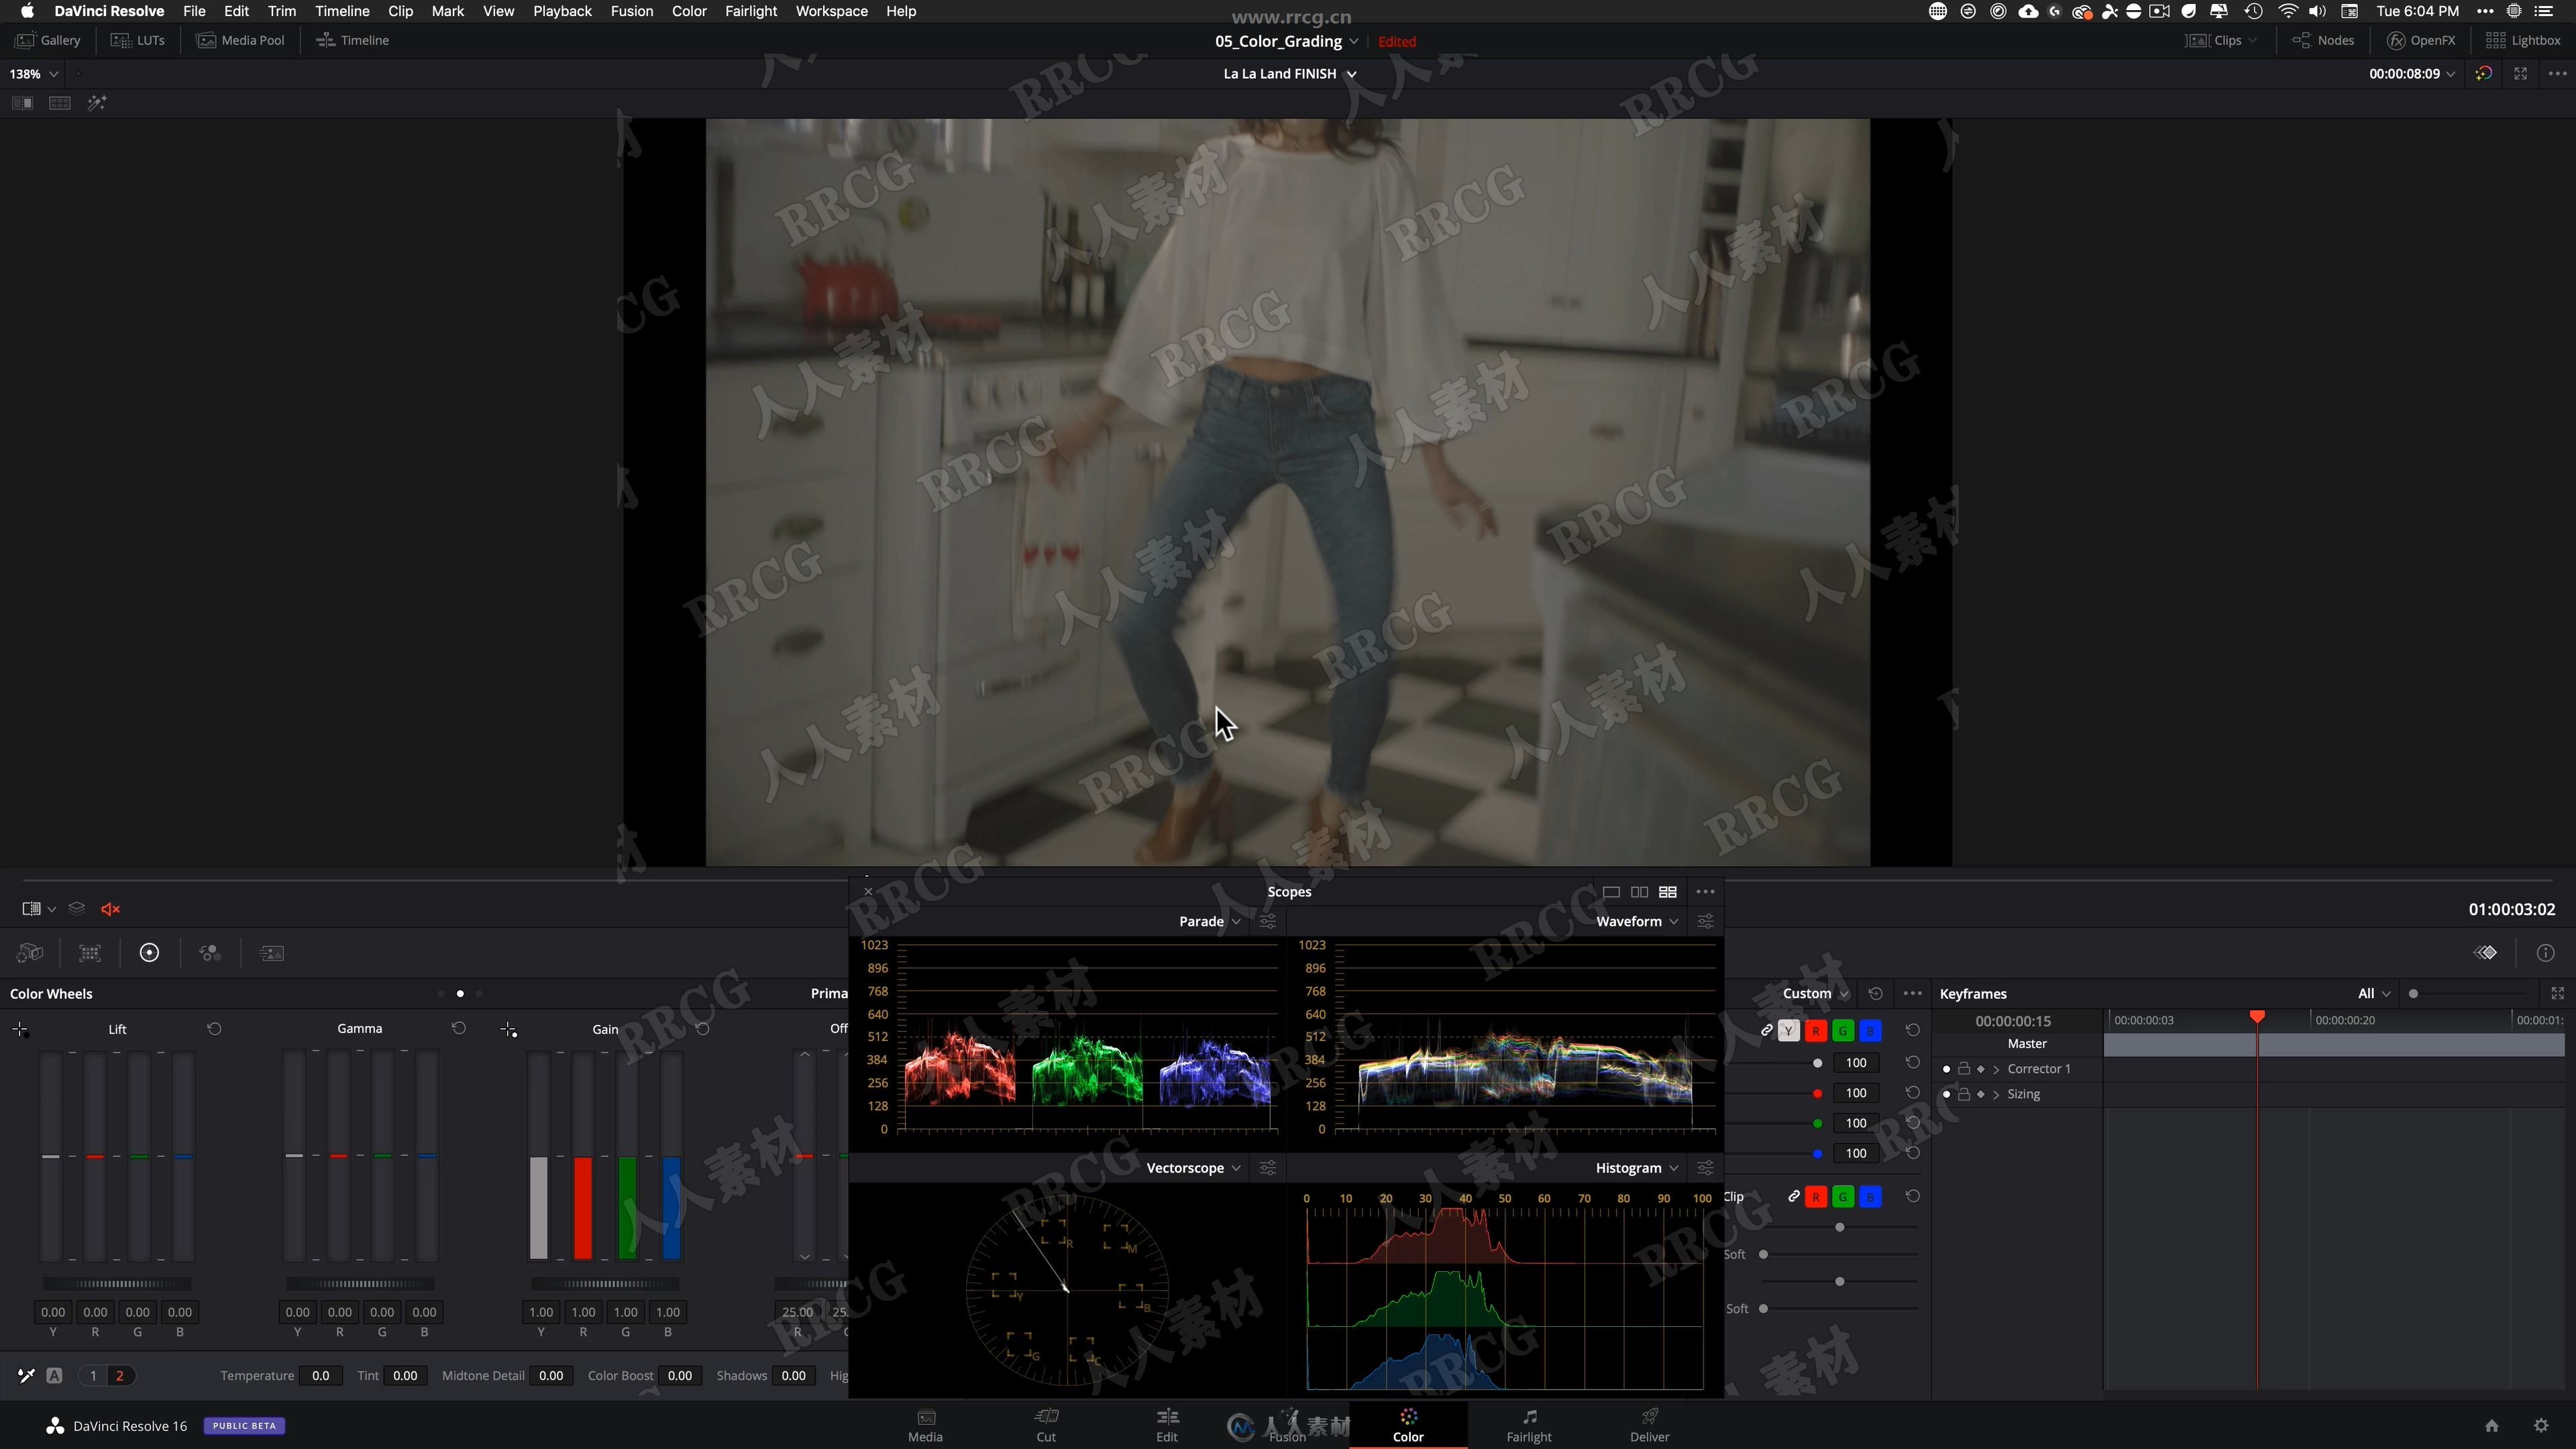Open Parade scope settings icon

pos(1267,921)
